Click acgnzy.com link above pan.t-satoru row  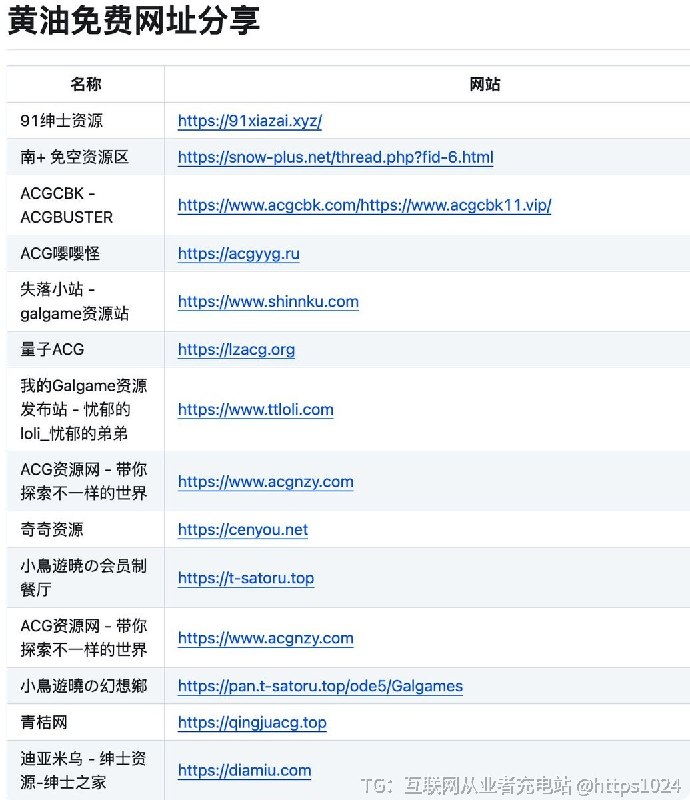265,638
